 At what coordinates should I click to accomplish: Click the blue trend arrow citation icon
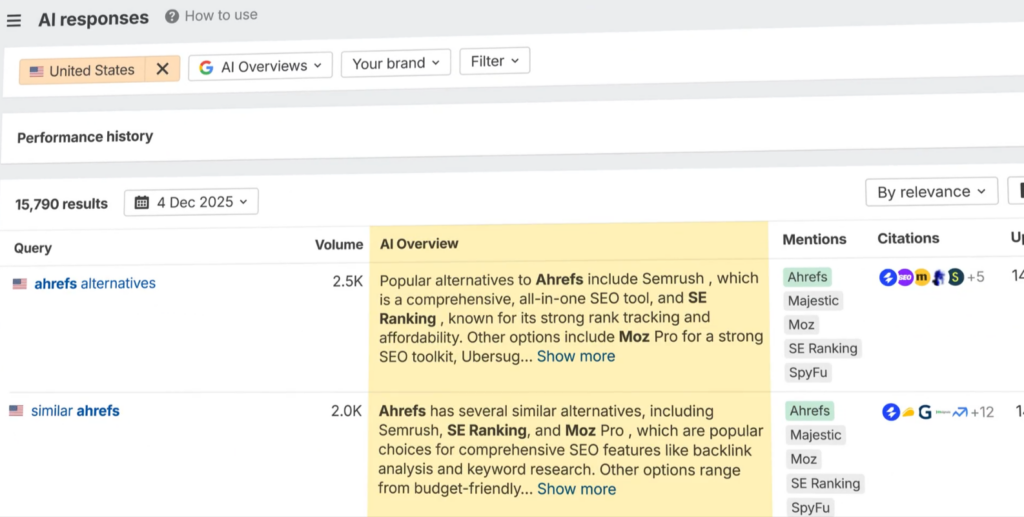click(960, 412)
